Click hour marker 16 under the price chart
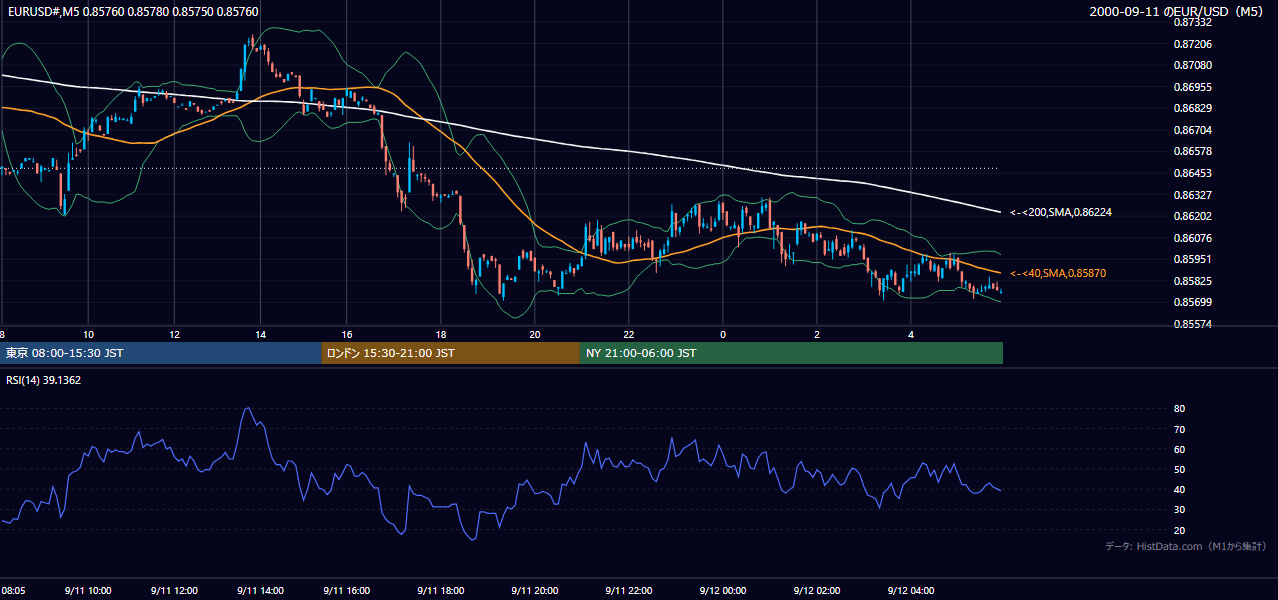 tap(347, 334)
